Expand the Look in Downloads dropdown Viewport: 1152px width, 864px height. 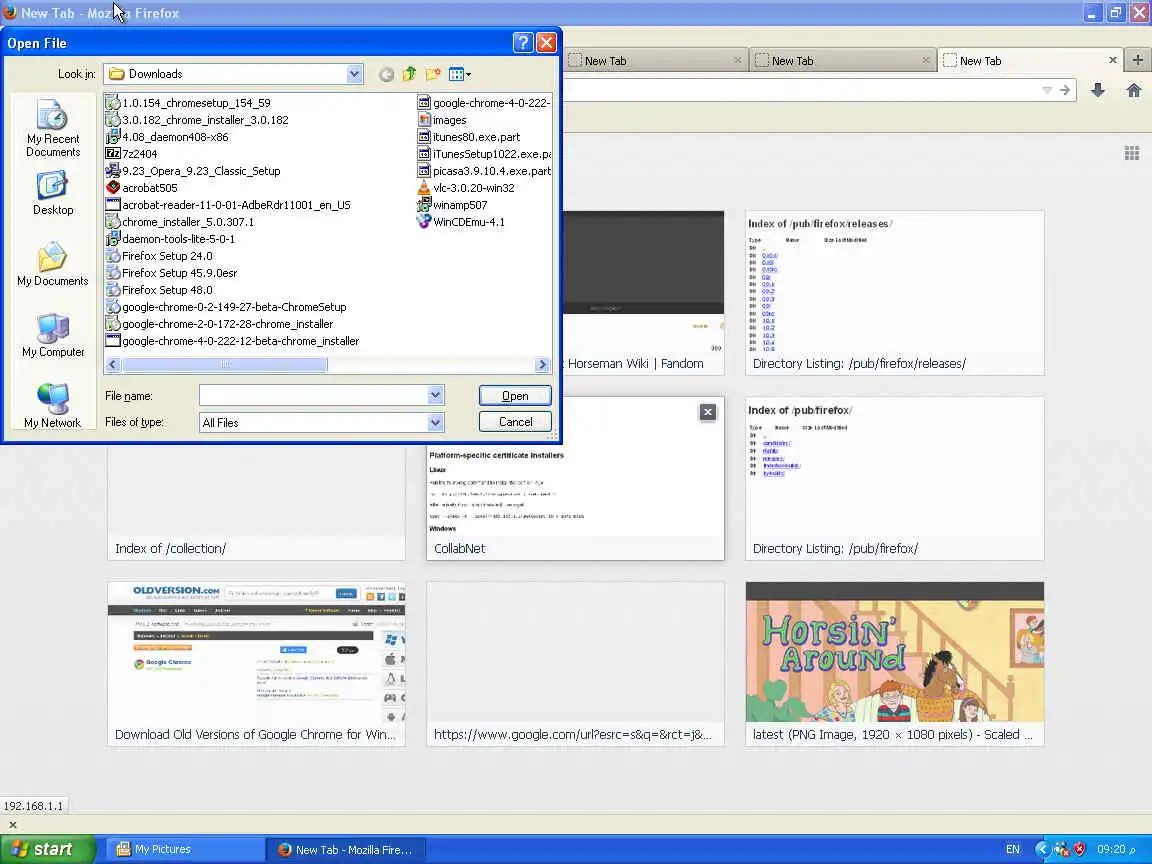point(354,73)
